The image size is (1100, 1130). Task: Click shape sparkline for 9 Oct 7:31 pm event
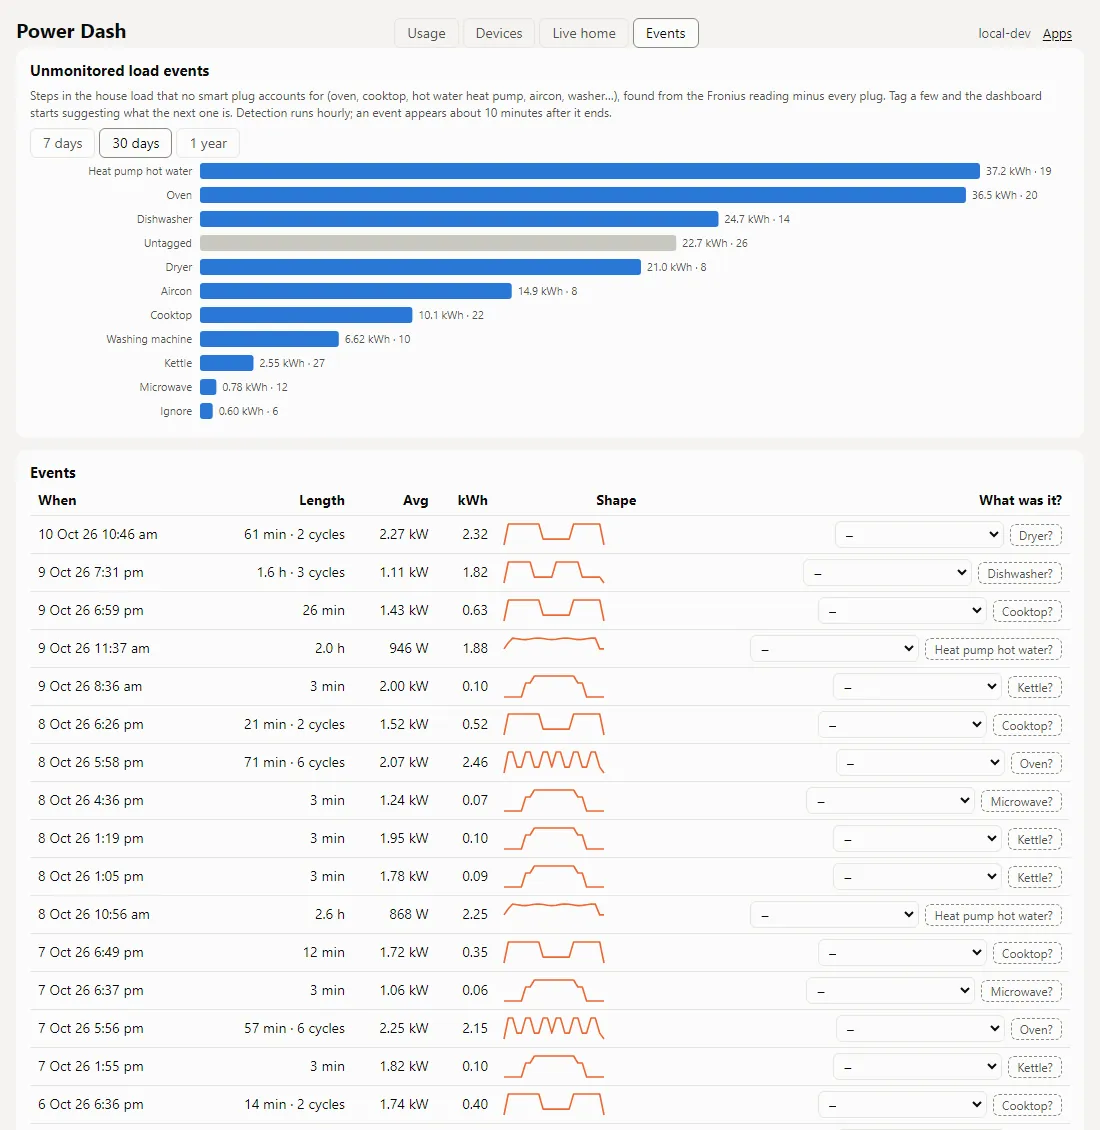pos(554,572)
